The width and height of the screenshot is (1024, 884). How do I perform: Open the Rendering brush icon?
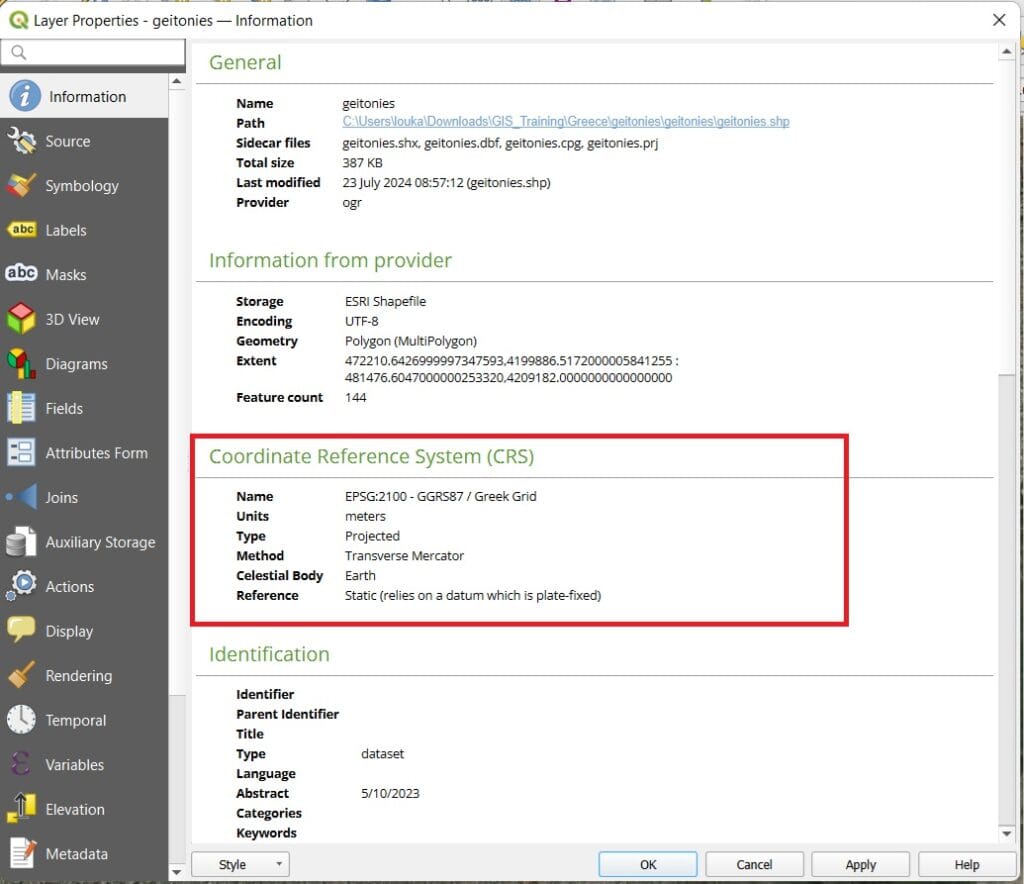pyautogui.click(x=21, y=675)
